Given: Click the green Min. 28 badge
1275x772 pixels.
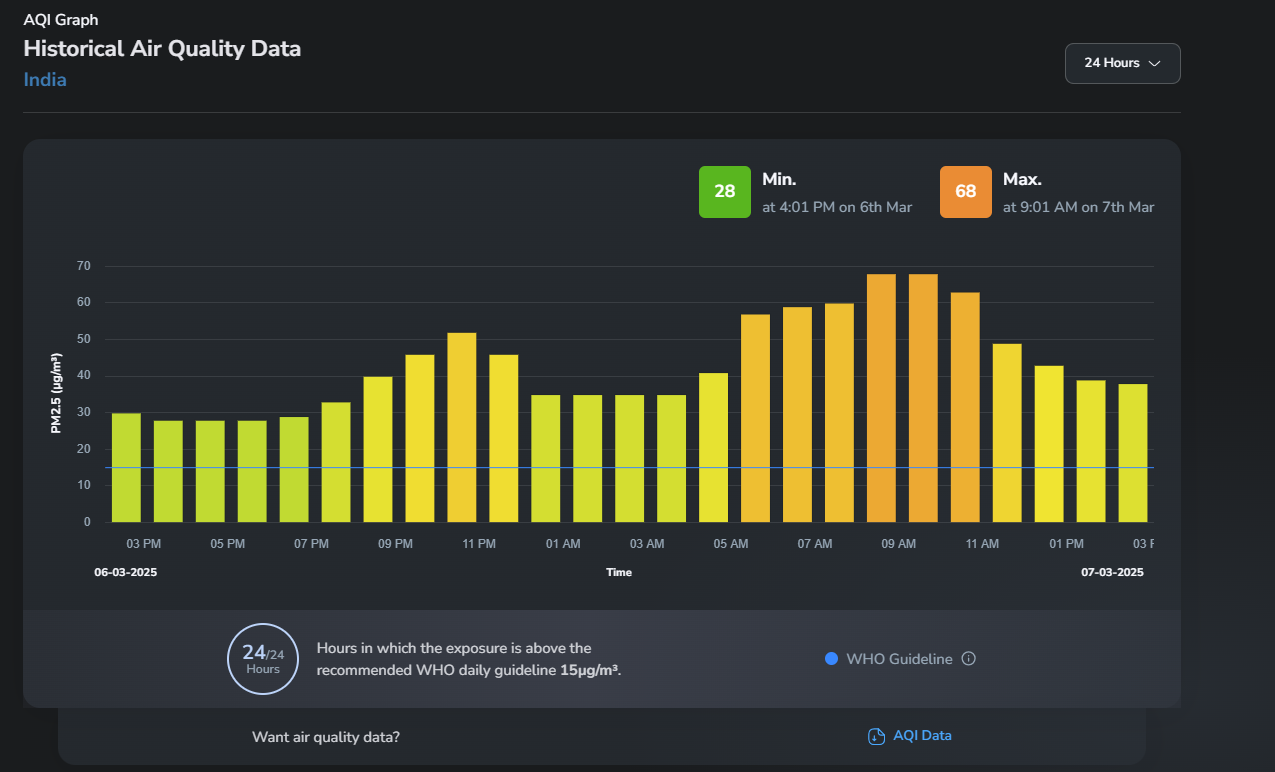Looking at the screenshot, I should click(724, 192).
